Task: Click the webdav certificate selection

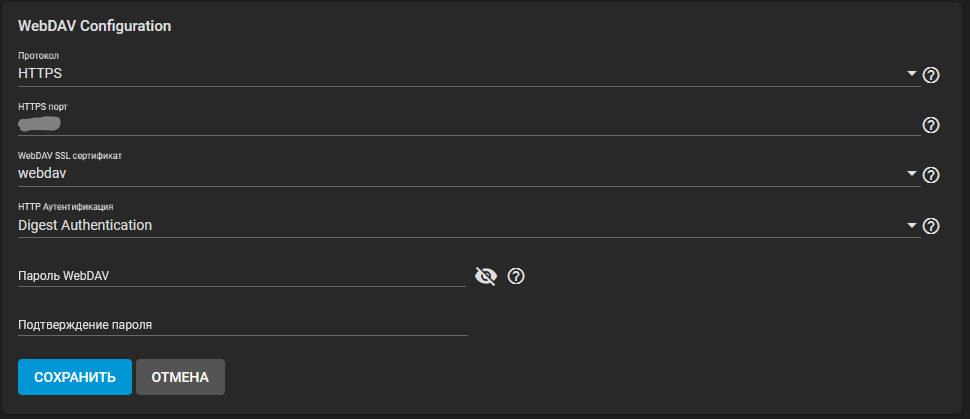Action: [42, 174]
